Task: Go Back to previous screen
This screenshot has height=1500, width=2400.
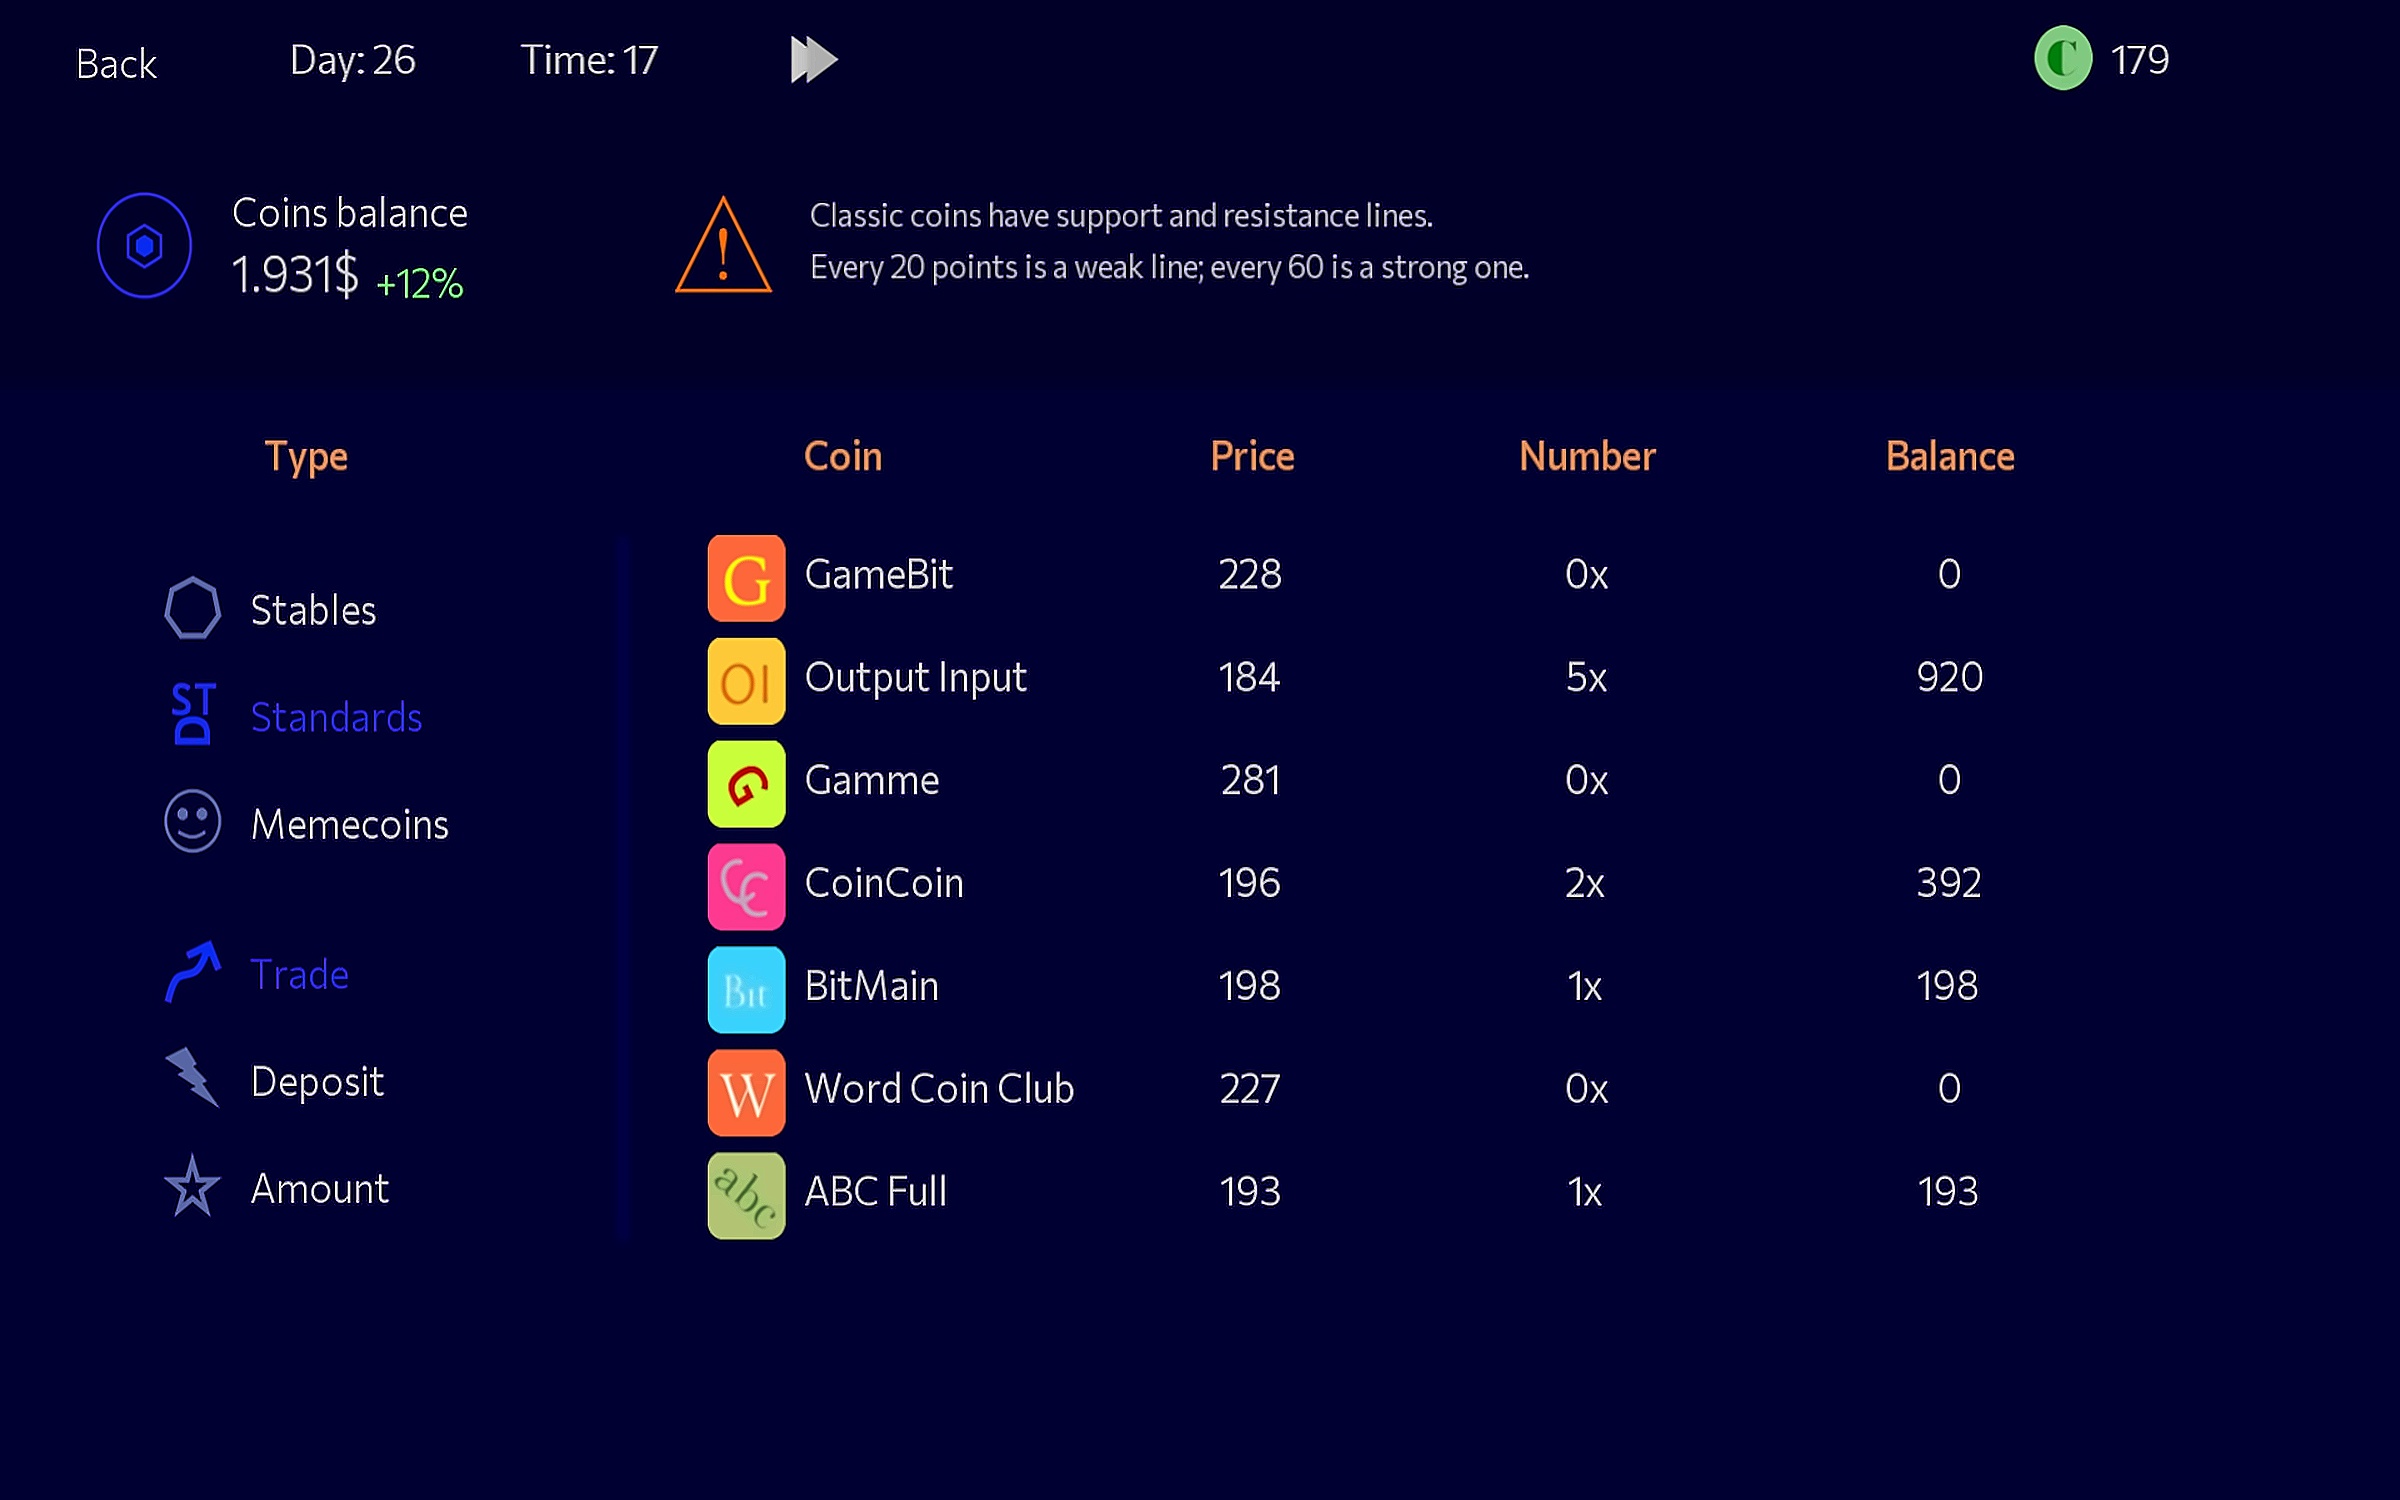Action: (116, 64)
